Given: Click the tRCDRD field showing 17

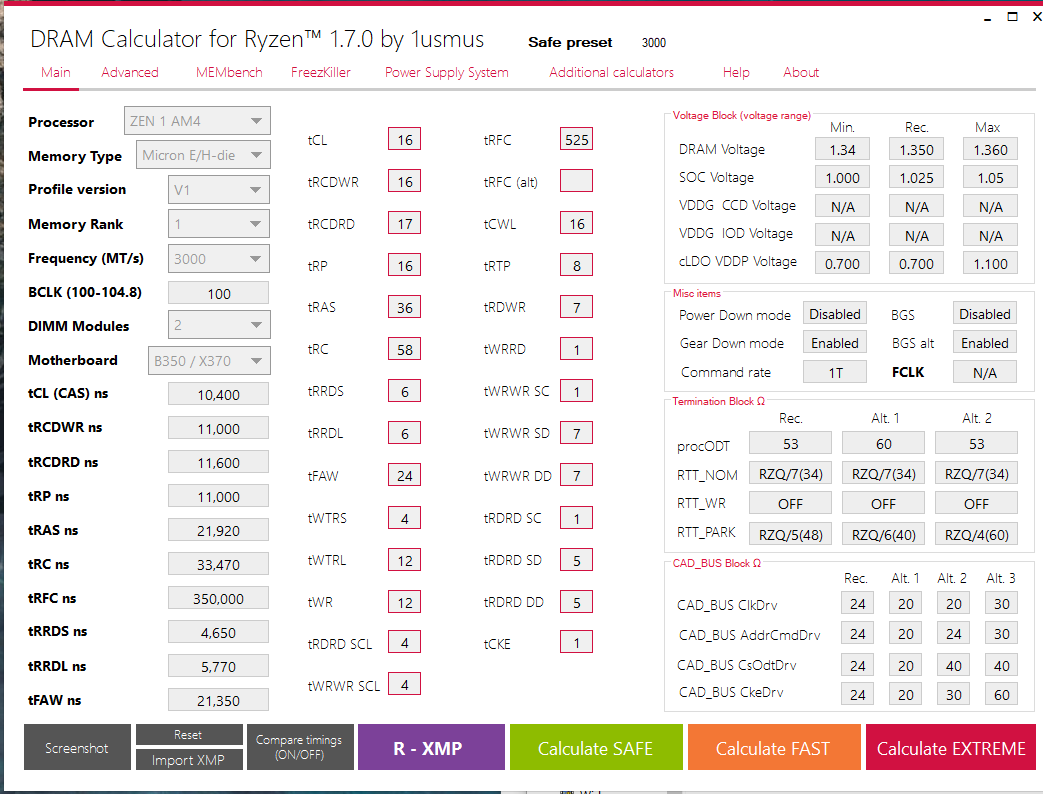Looking at the screenshot, I should pos(404,223).
